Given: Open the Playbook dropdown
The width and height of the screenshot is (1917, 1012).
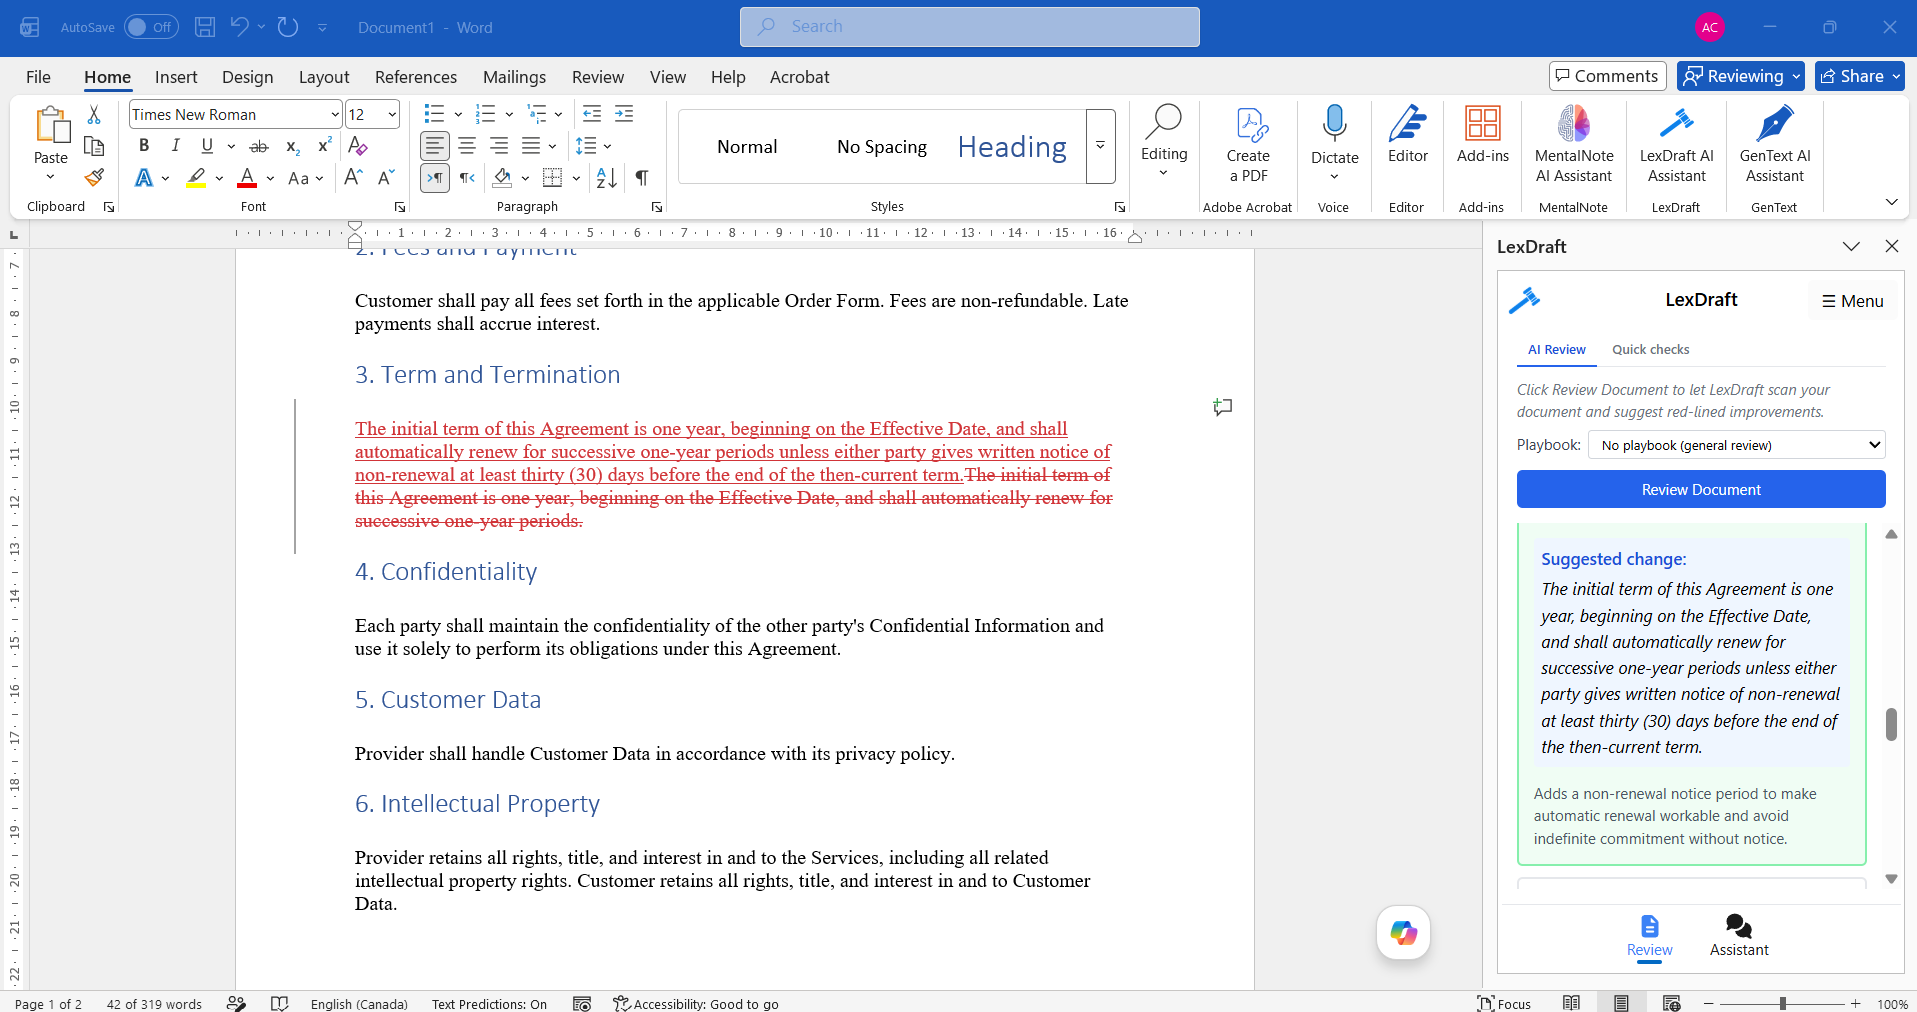Looking at the screenshot, I should pyautogui.click(x=1736, y=445).
